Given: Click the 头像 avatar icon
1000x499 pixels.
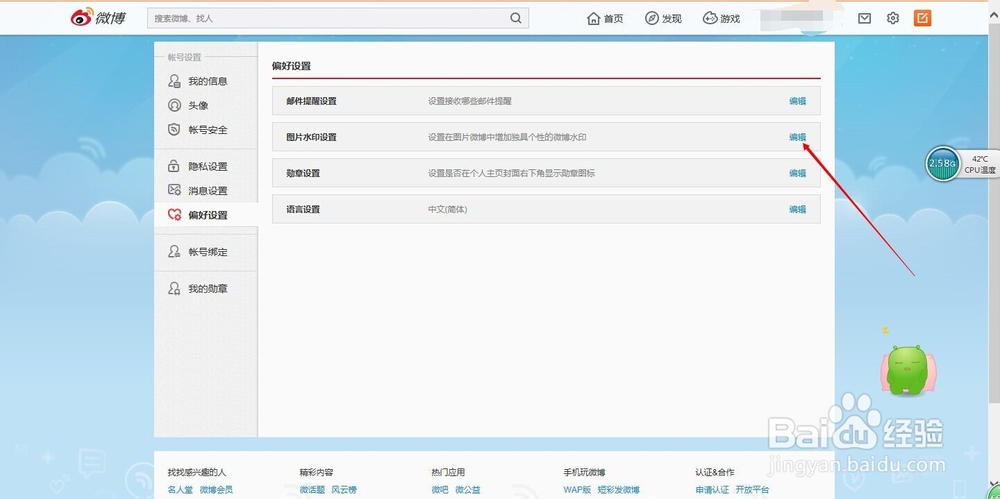Looking at the screenshot, I should pyautogui.click(x=174, y=105).
